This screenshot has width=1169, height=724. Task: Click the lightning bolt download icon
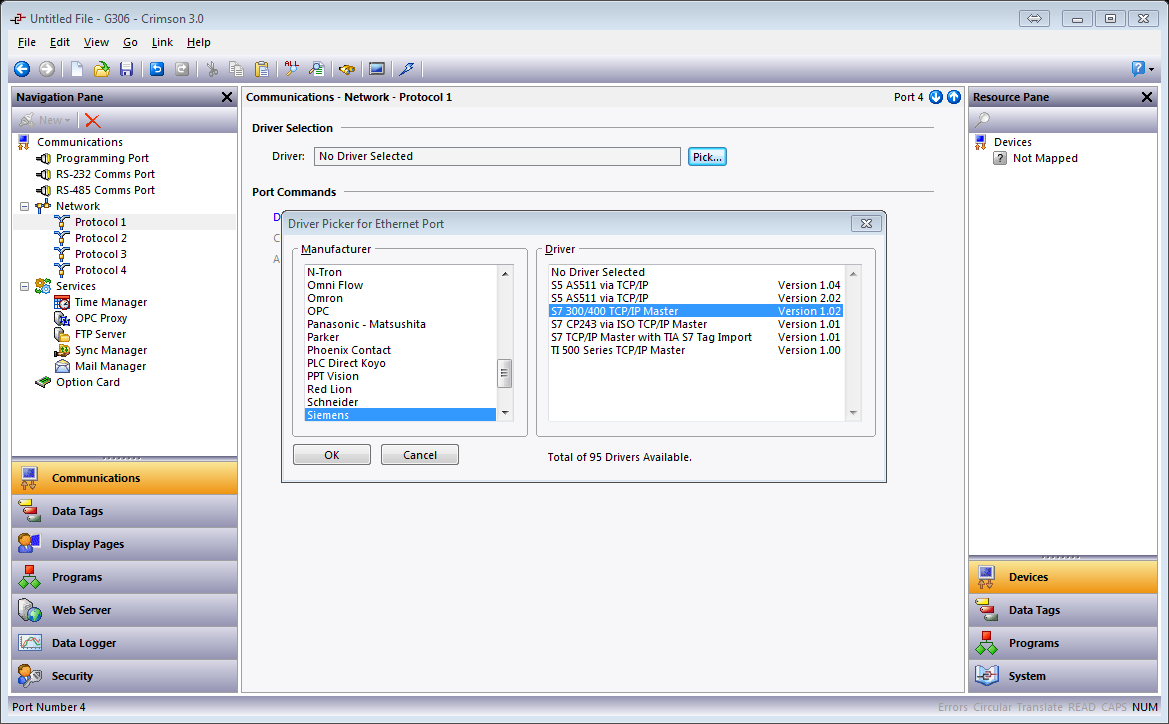406,69
